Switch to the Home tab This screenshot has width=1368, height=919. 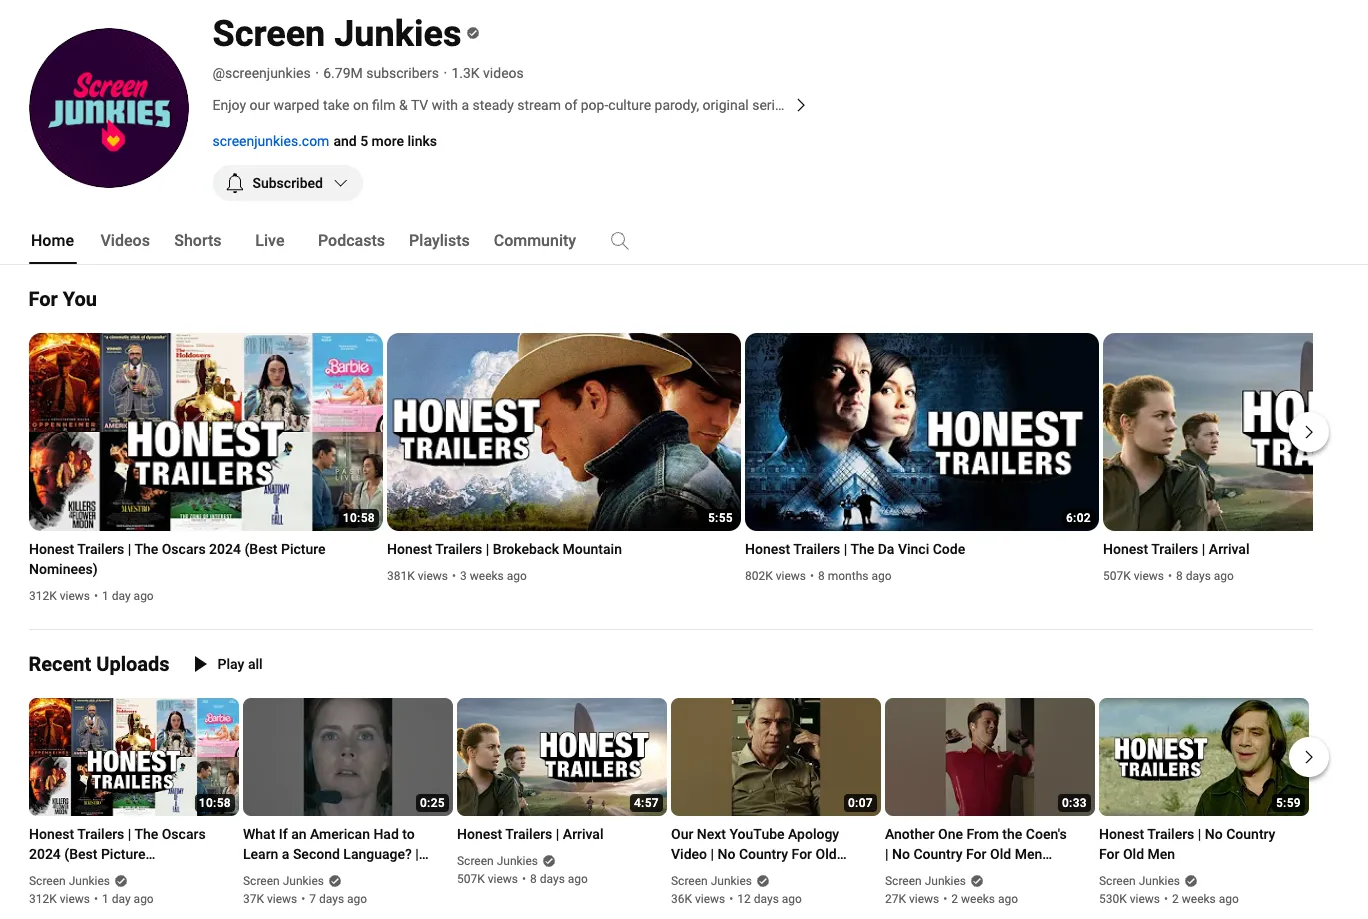pos(53,241)
